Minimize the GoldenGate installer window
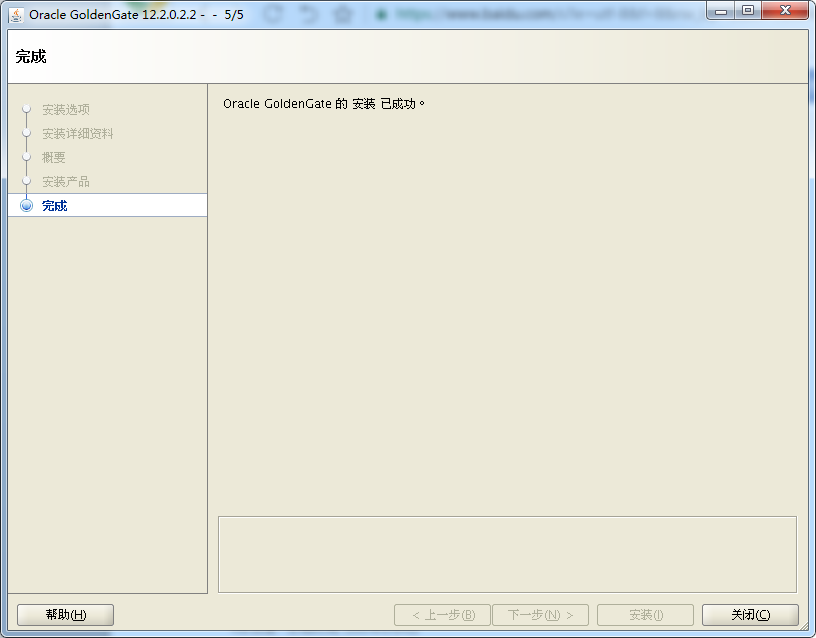The height and width of the screenshot is (638, 816). (x=721, y=11)
